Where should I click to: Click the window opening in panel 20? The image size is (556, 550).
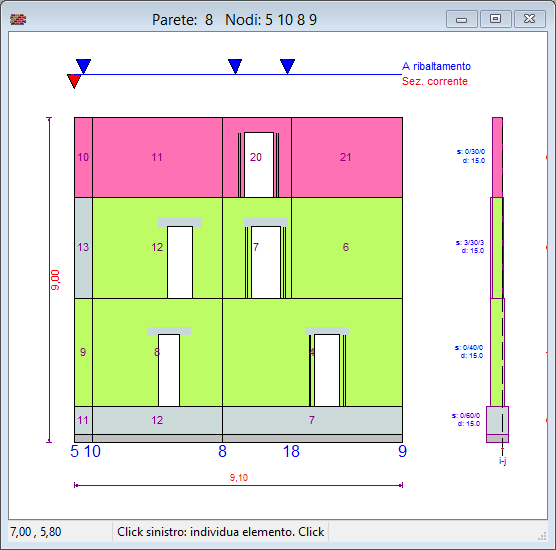pyautogui.click(x=259, y=165)
